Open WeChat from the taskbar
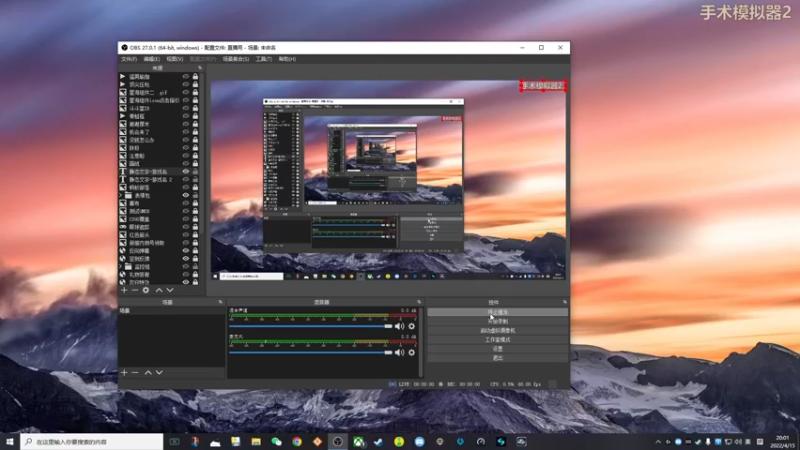The width and height of the screenshot is (800, 450). click(x=277, y=441)
